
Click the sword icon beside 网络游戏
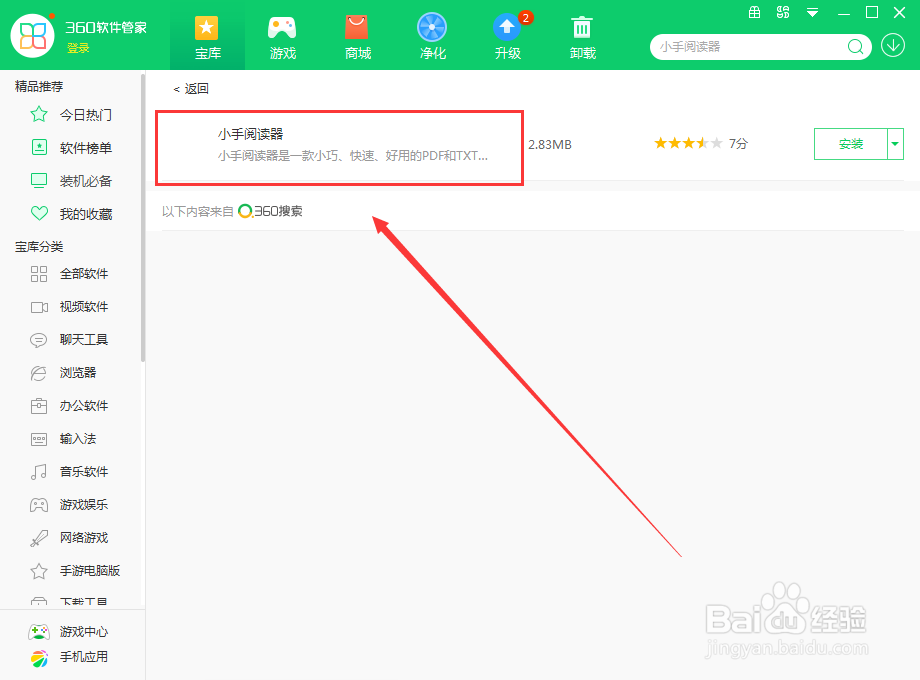[x=39, y=538]
